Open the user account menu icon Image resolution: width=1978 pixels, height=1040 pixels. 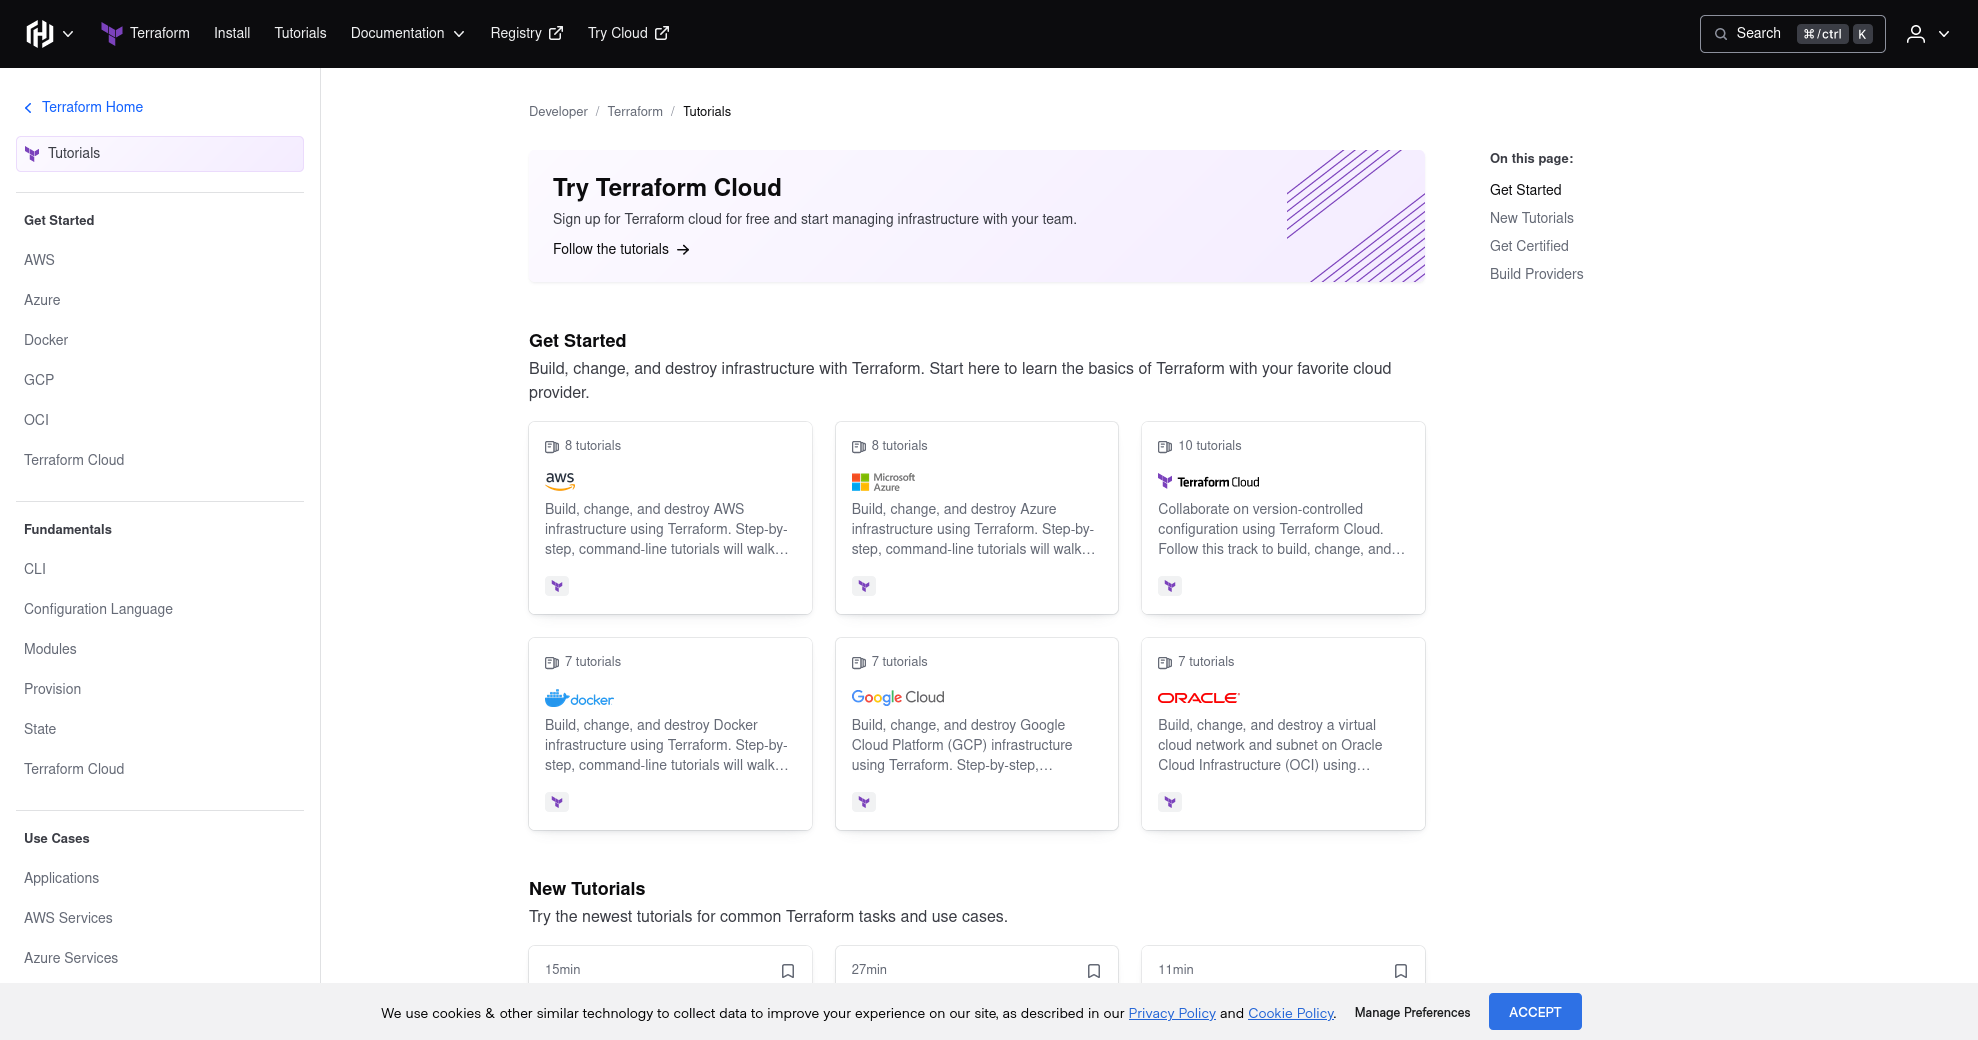coord(1915,34)
